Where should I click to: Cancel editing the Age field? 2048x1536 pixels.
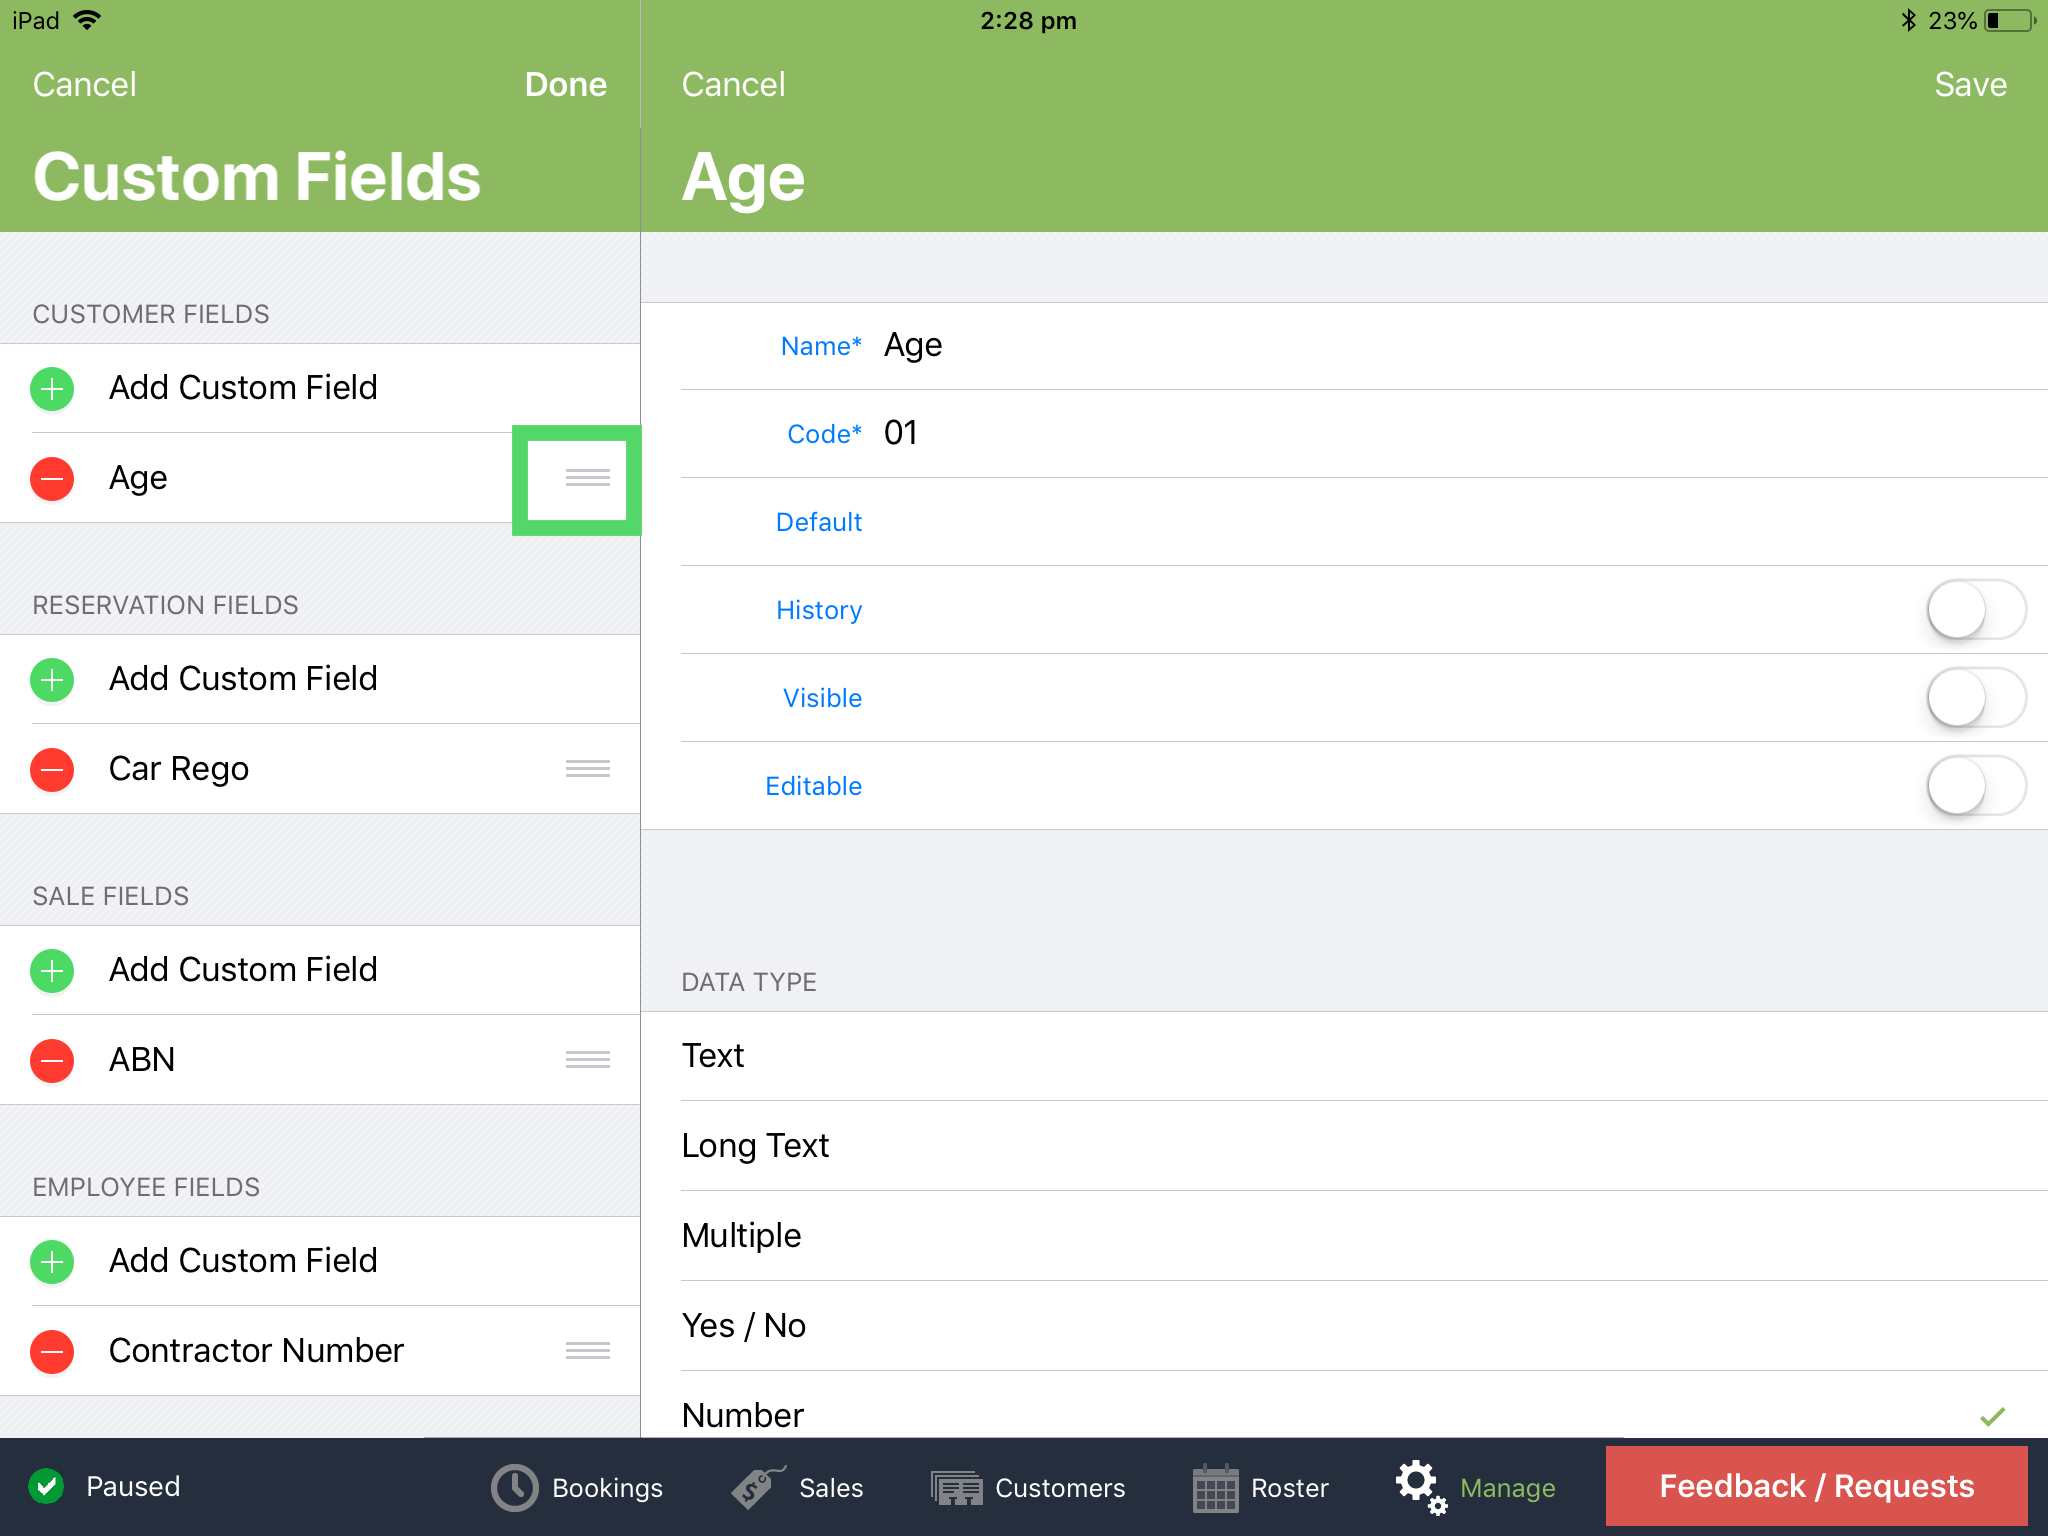tap(733, 85)
